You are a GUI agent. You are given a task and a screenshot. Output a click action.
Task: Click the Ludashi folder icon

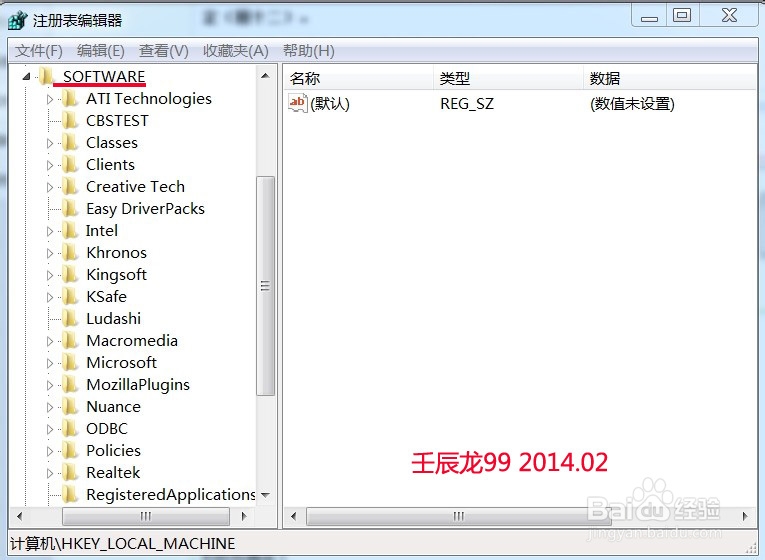[x=70, y=318]
